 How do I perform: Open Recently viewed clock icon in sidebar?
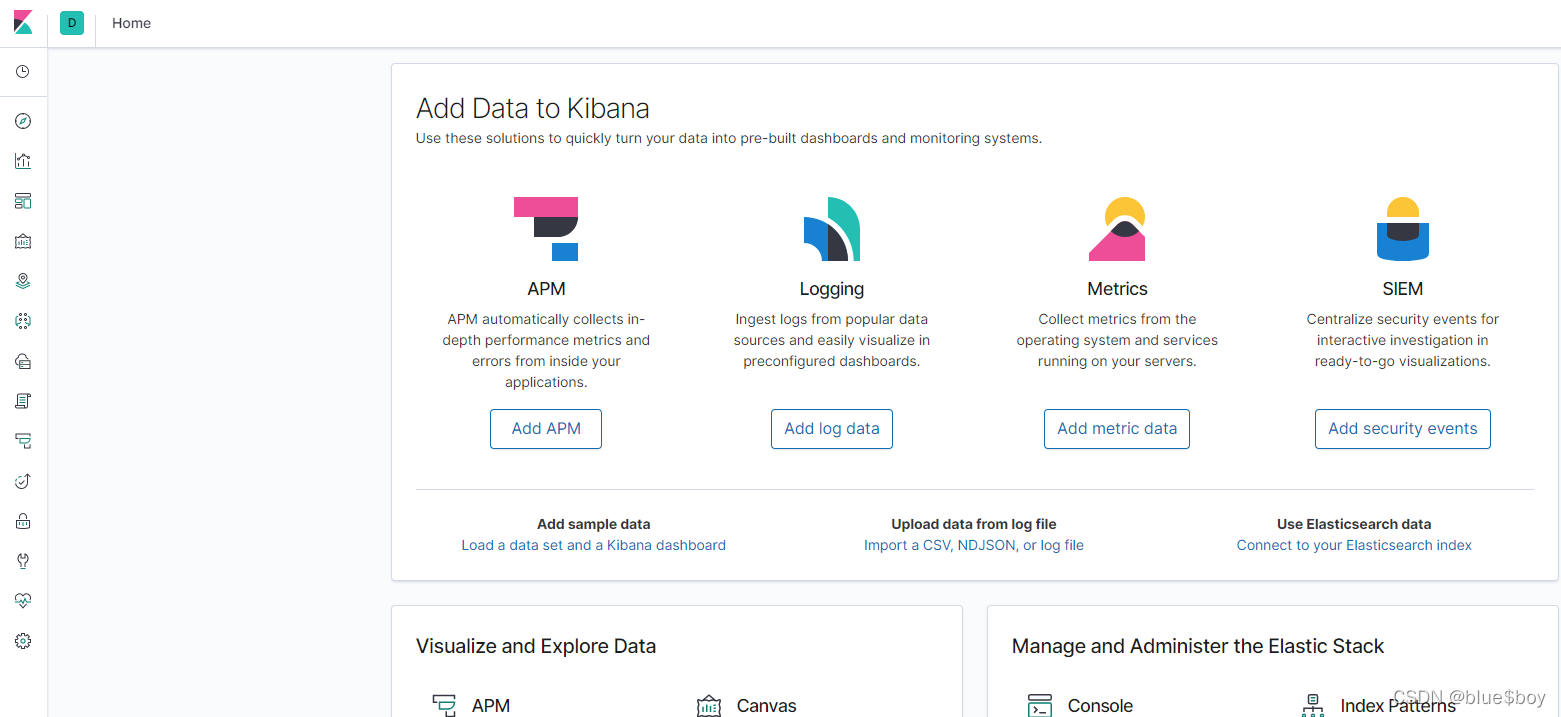[23, 72]
